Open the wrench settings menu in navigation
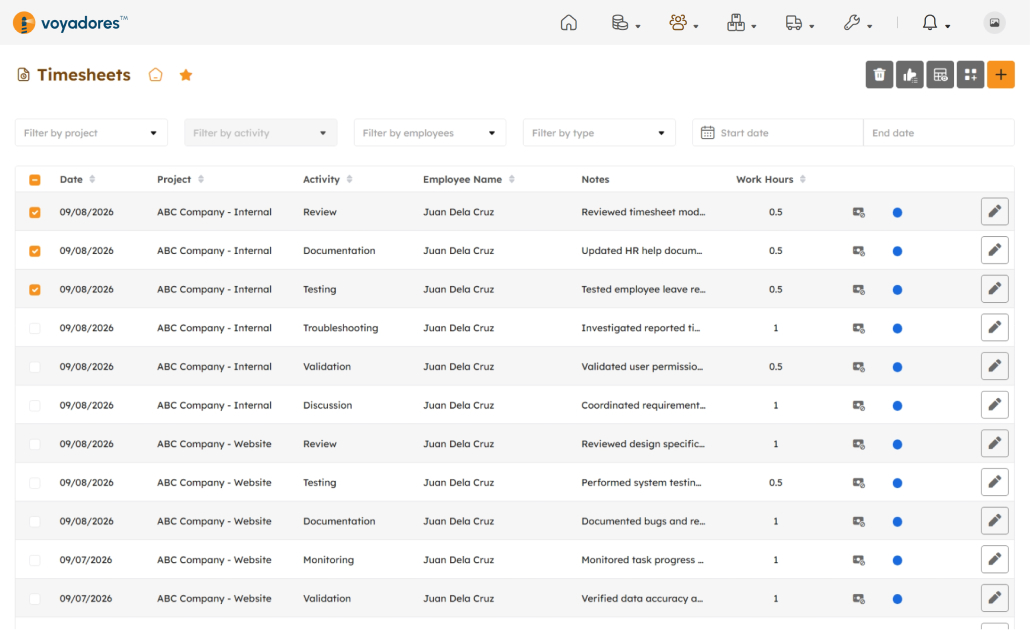 [x=857, y=23]
